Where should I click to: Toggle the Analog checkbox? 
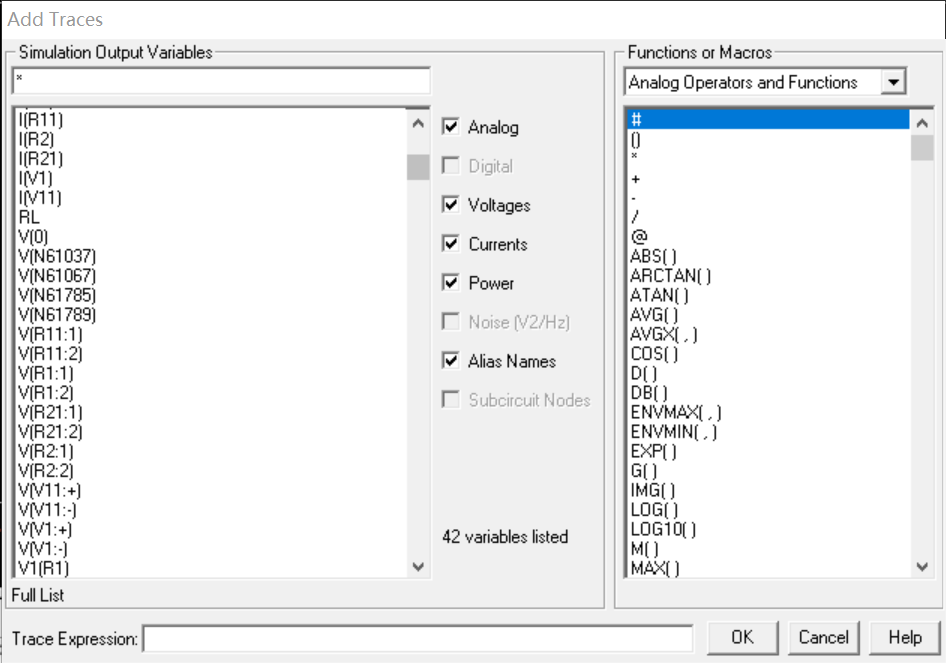click(x=451, y=127)
